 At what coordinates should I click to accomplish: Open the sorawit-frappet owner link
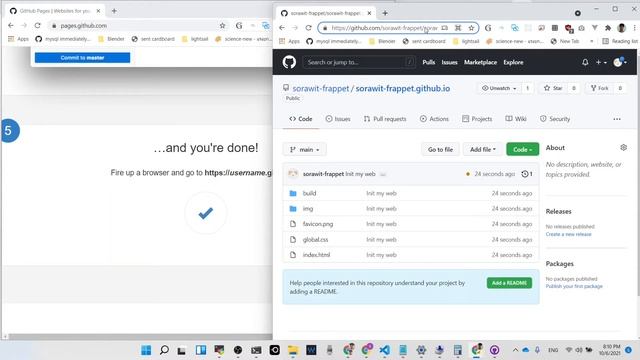(x=321, y=88)
